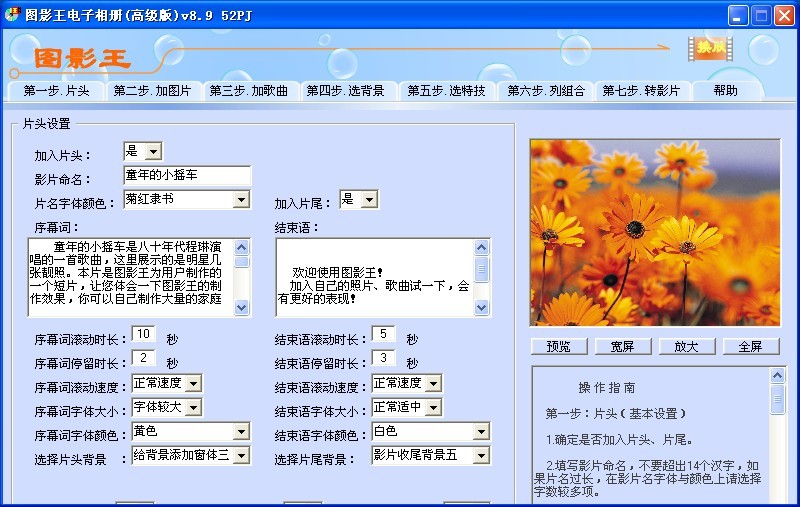Click the 结束语 scrollbar down arrow
Image resolution: width=800 pixels, height=507 pixels.
[482, 308]
